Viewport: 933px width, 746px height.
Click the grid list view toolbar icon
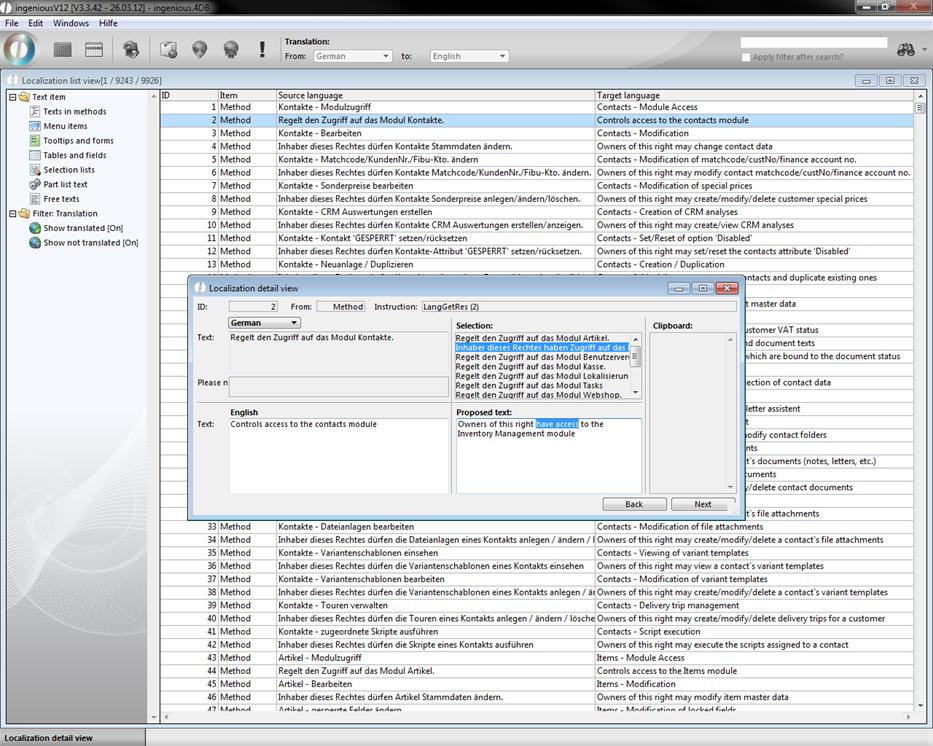pos(63,49)
